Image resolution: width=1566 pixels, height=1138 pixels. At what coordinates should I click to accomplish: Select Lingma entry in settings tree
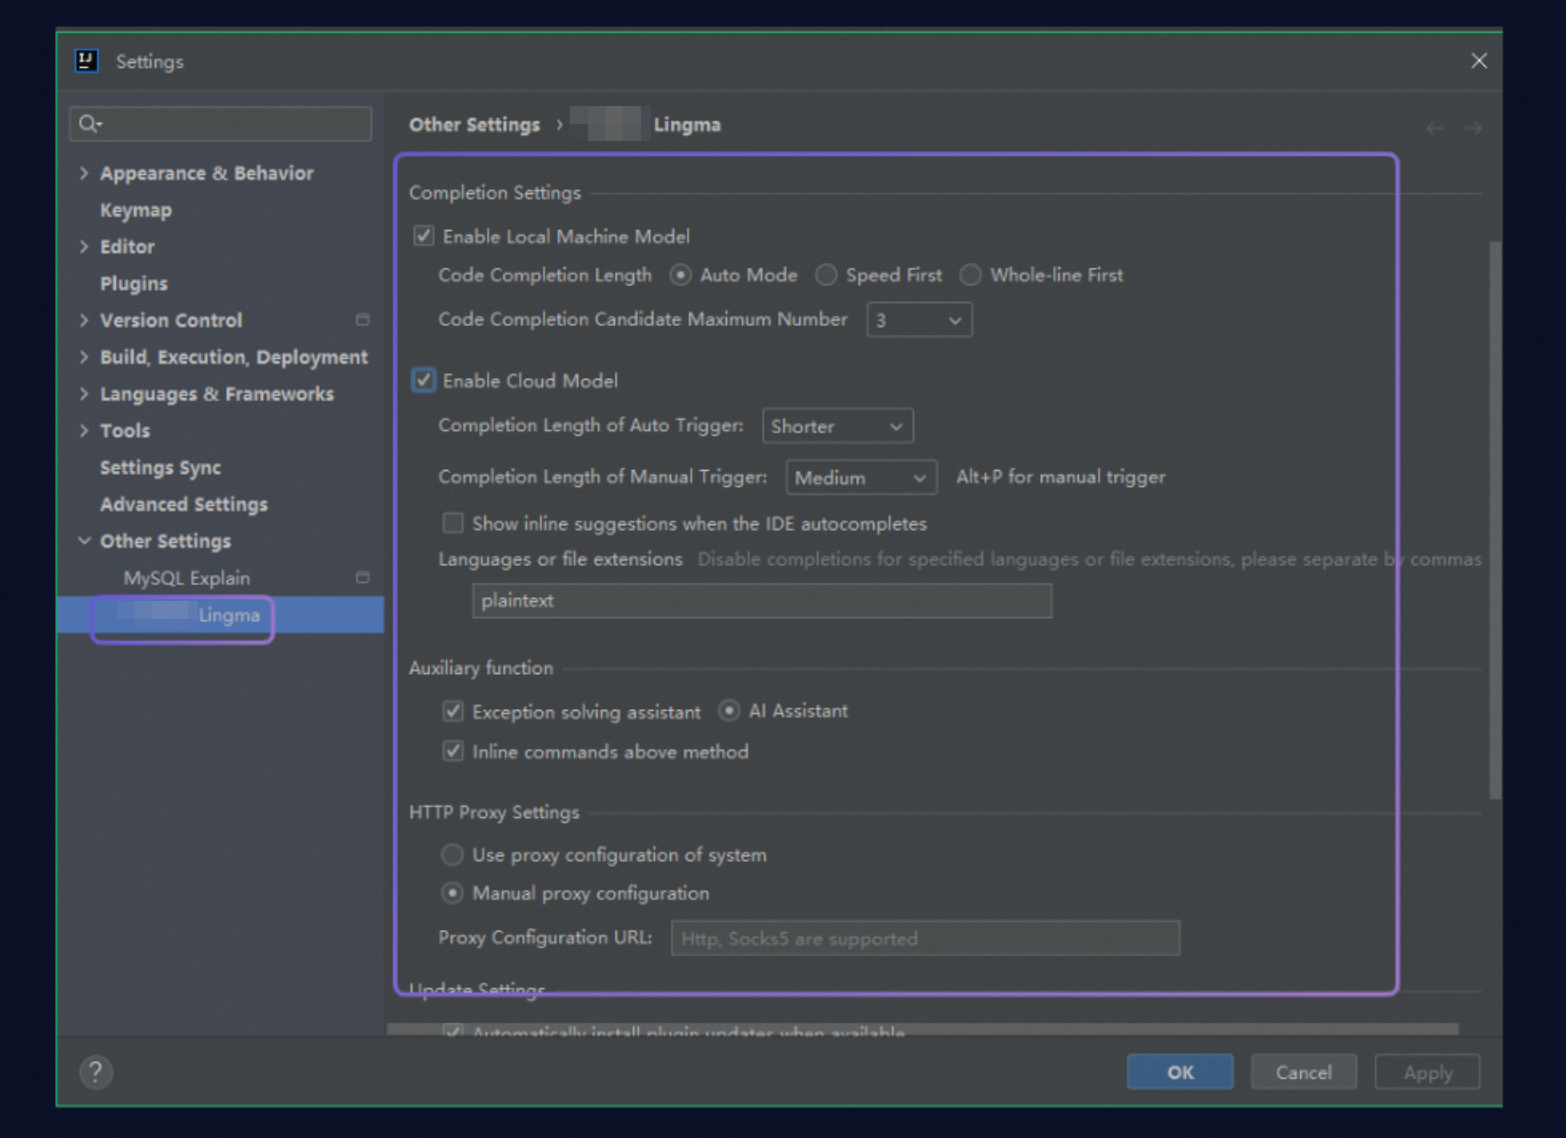tap(220, 615)
